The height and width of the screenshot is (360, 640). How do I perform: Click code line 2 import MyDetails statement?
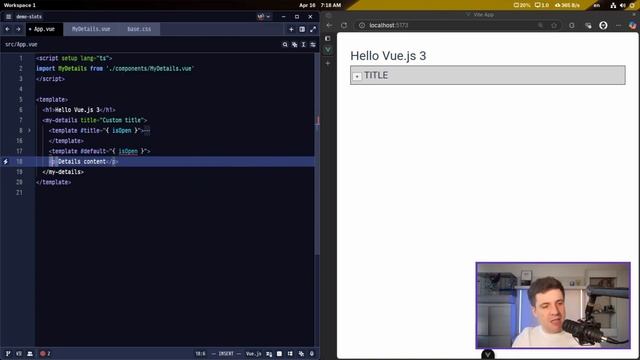pos(115,69)
